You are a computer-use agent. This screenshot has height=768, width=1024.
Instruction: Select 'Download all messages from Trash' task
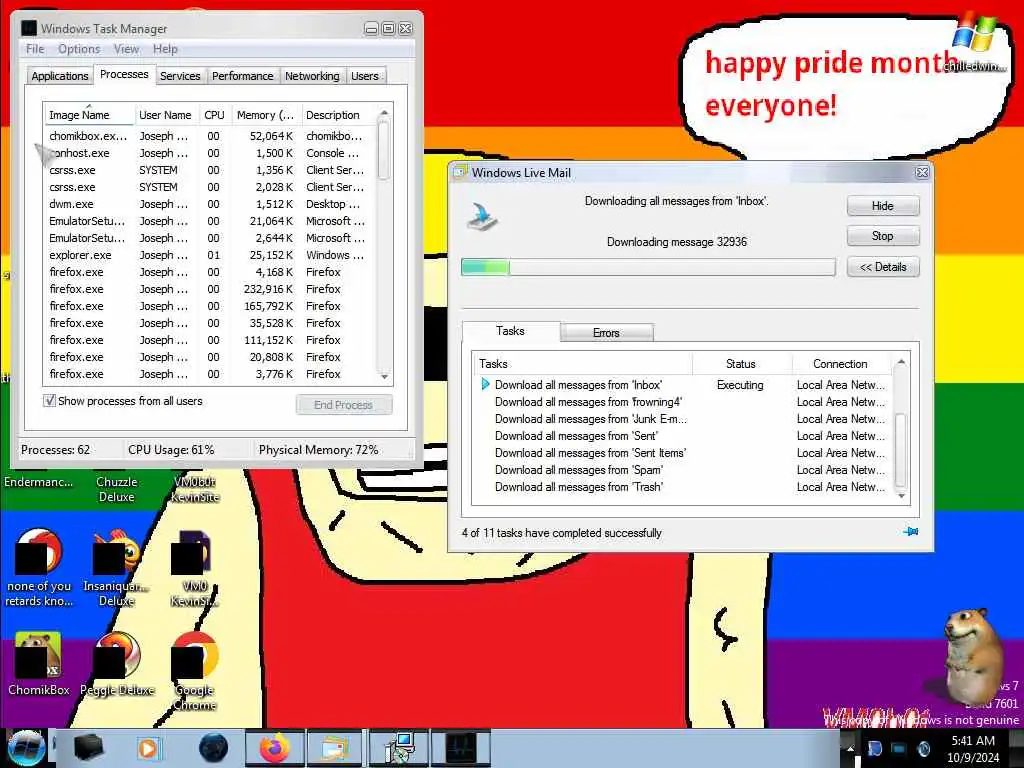(682, 487)
